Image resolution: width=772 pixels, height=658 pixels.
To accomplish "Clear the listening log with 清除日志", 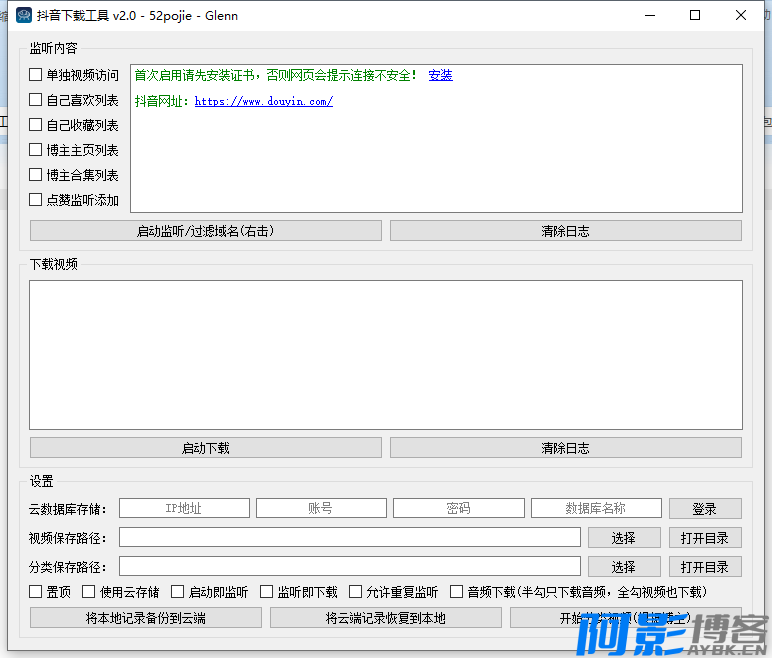I will (566, 231).
